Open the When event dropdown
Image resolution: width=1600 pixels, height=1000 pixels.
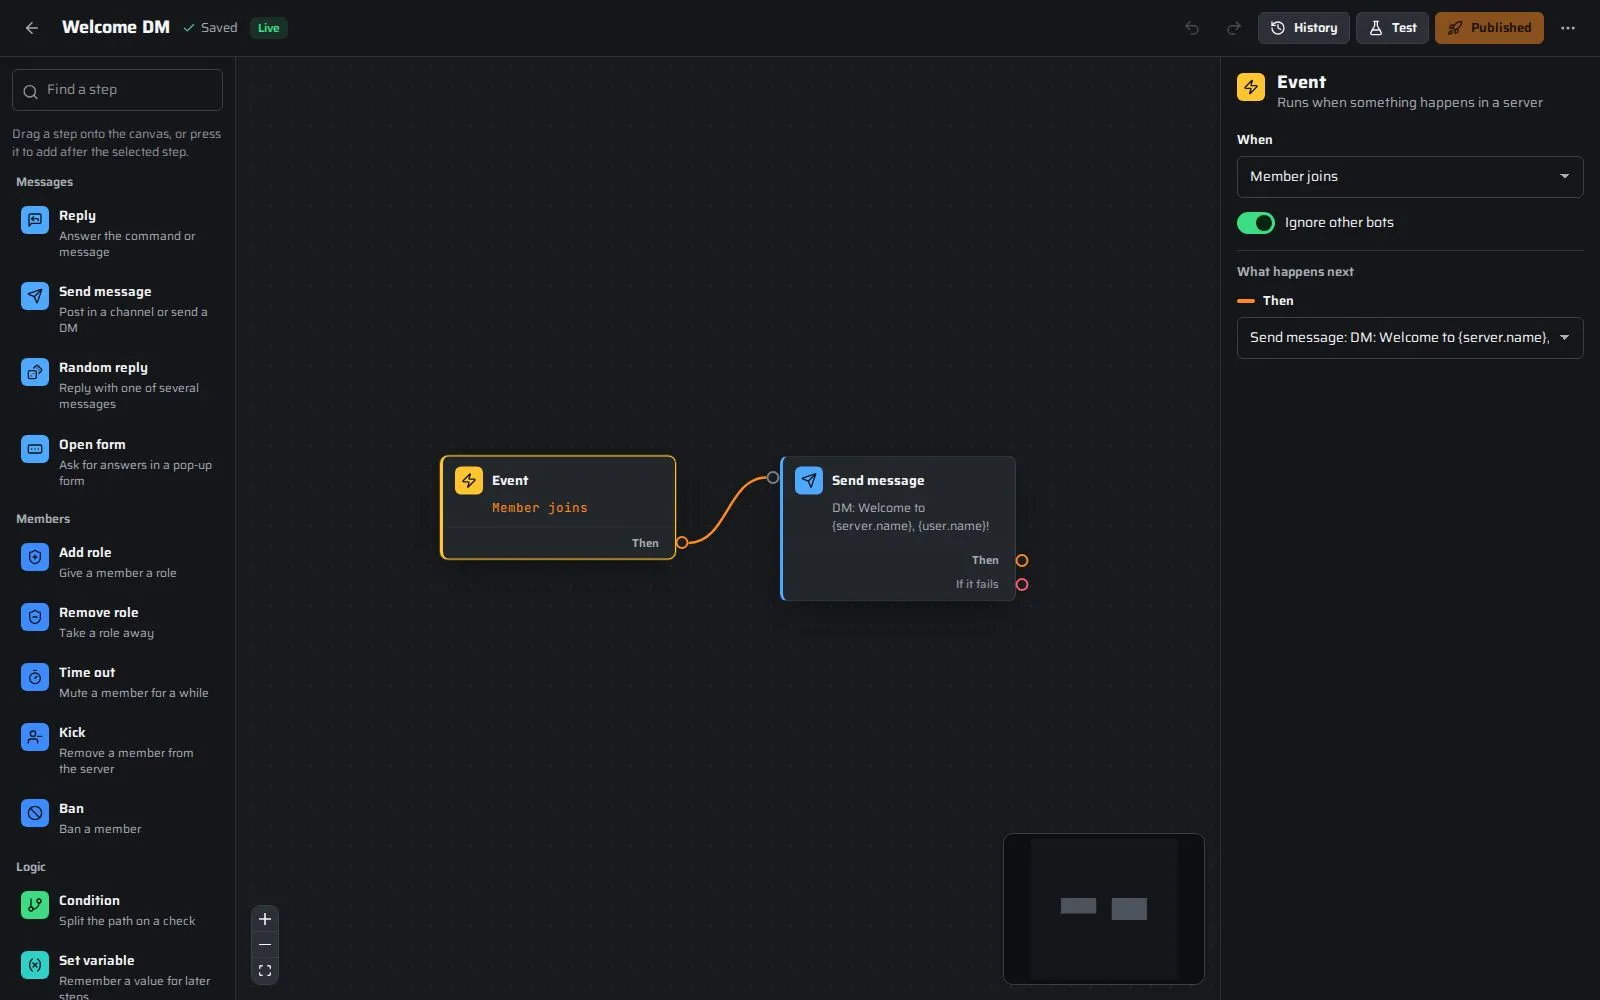point(1410,177)
